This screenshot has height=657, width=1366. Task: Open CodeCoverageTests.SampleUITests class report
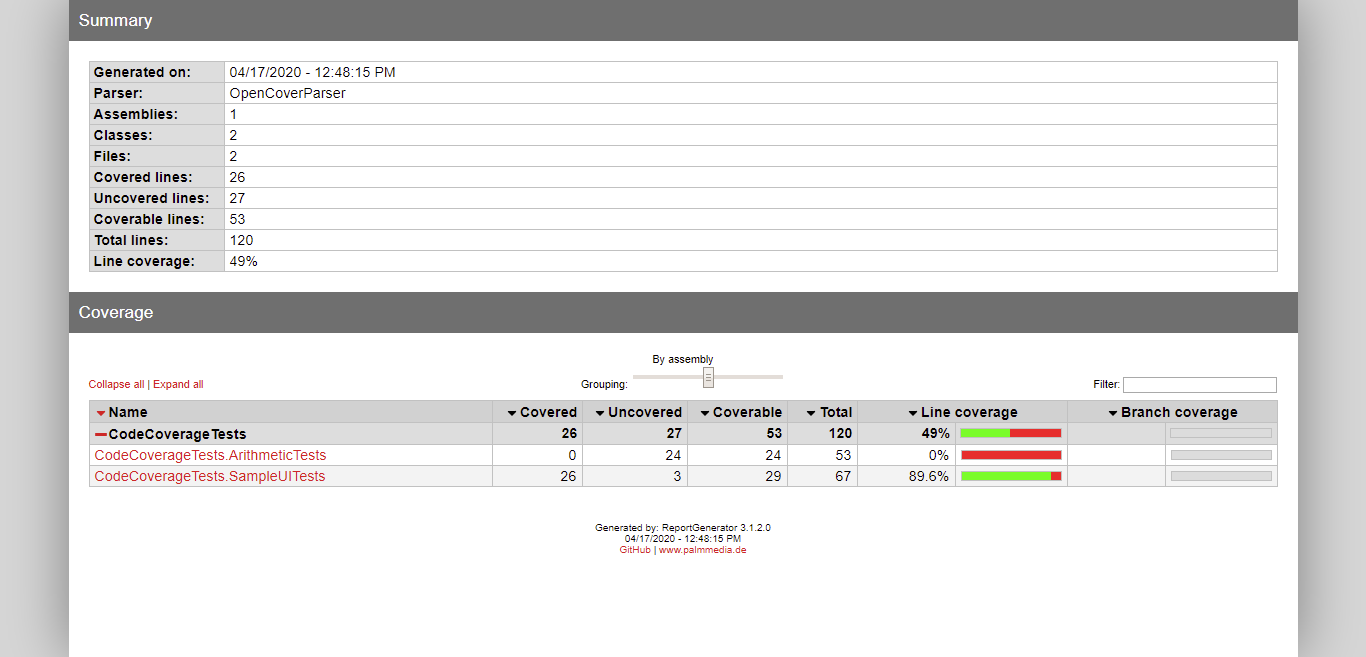click(210, 476)
